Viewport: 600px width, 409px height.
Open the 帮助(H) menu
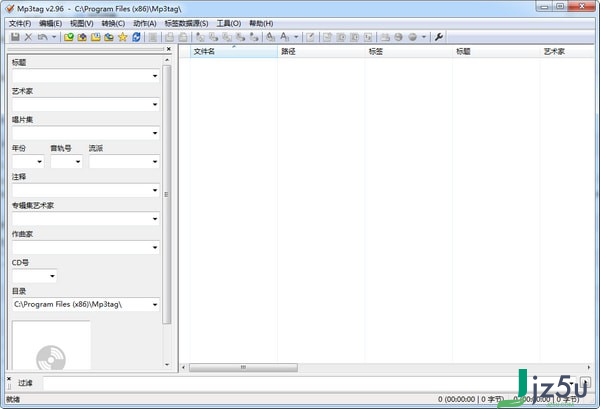click(261, 23)
